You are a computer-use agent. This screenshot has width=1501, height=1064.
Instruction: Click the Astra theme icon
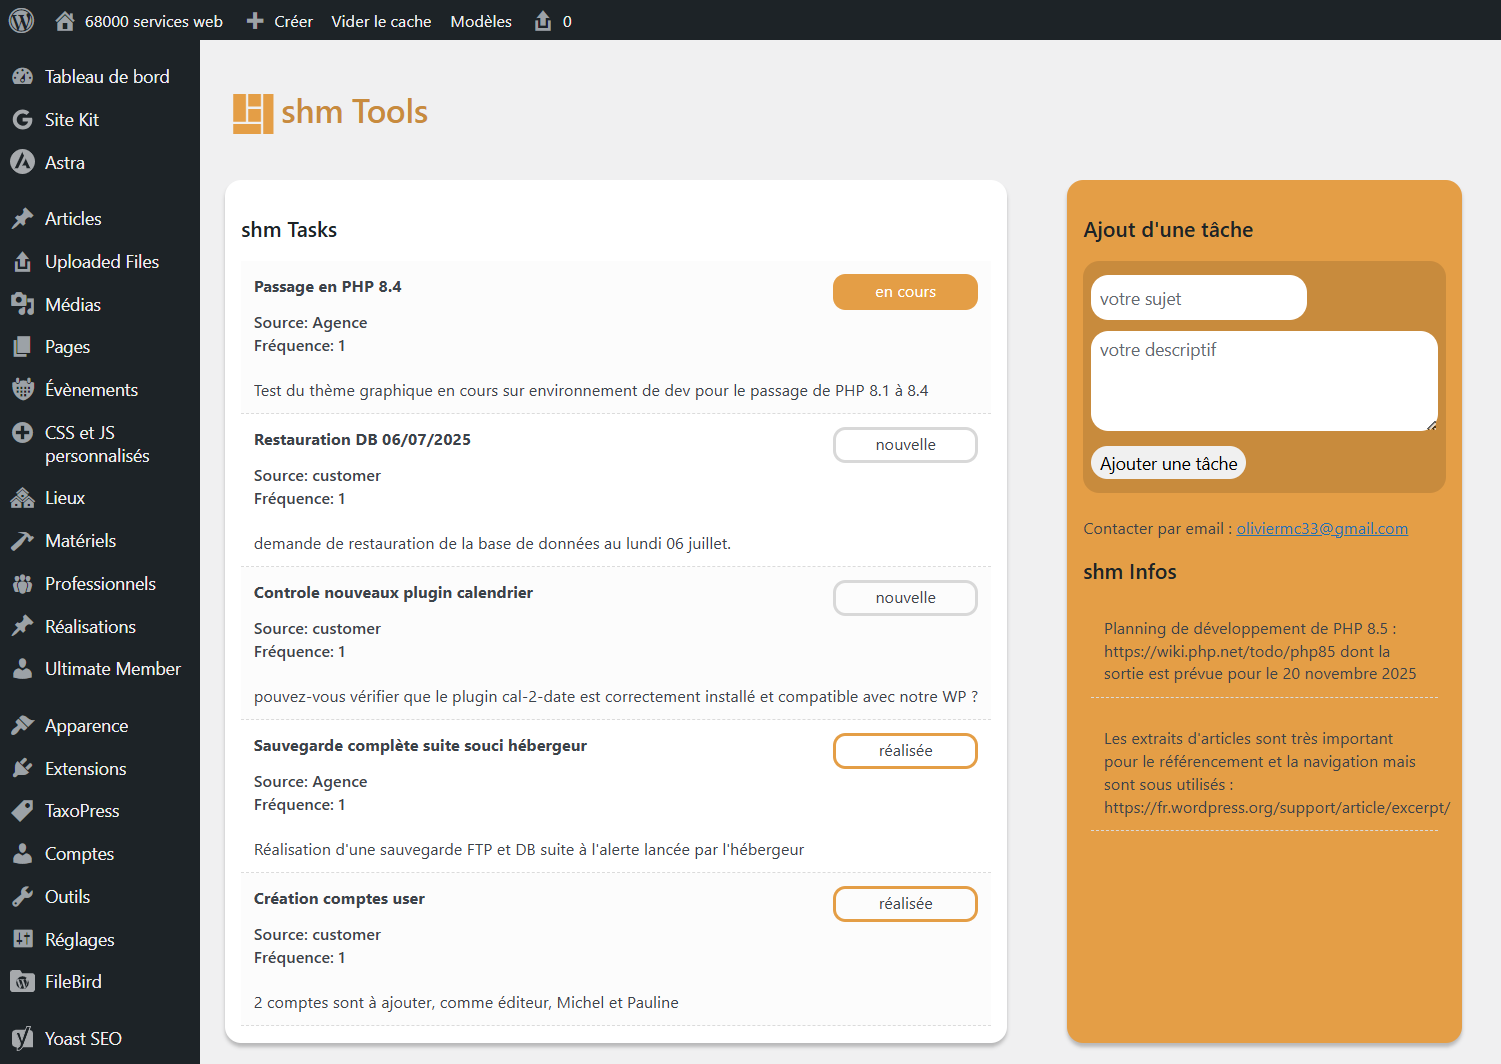pyautogui.click(x=22, y=162)
